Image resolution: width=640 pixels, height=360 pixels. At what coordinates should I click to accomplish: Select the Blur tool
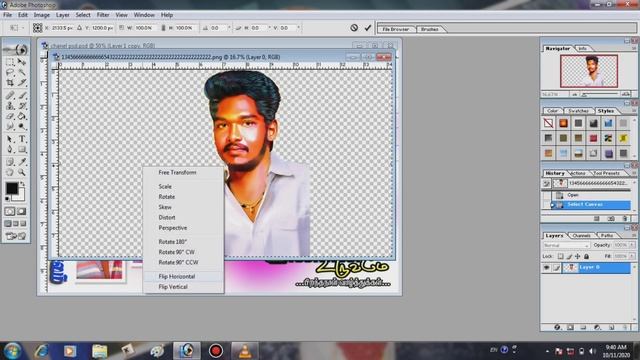point(10,127)
